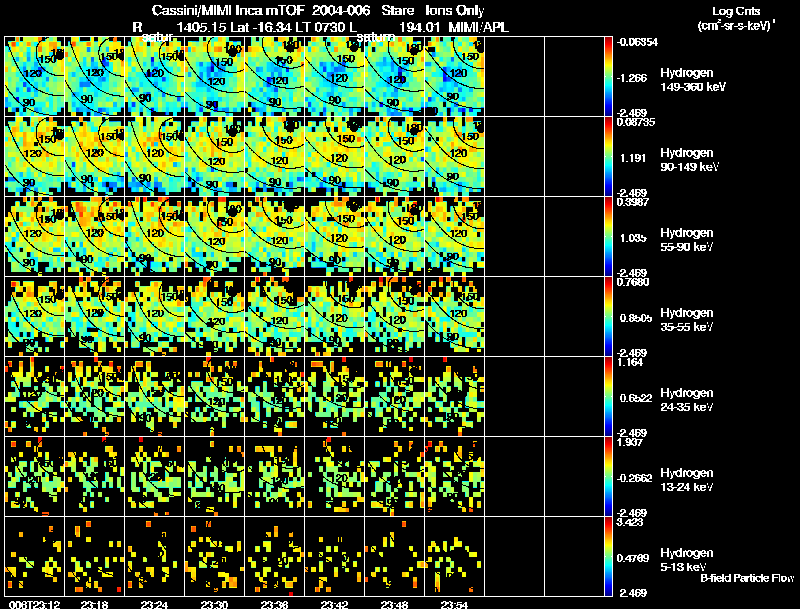Click the Hydrogen 149-360 keV color bar

tap(608, 77)
